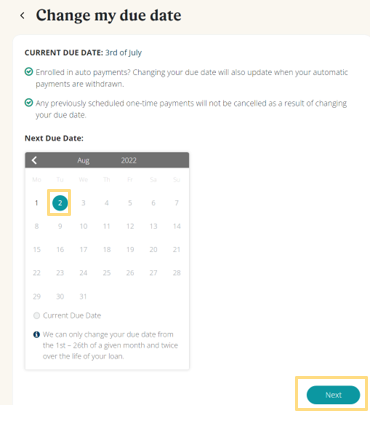Select the Current Due Date radio option
This screenshot has height=445, width=376.
point(37,315)
